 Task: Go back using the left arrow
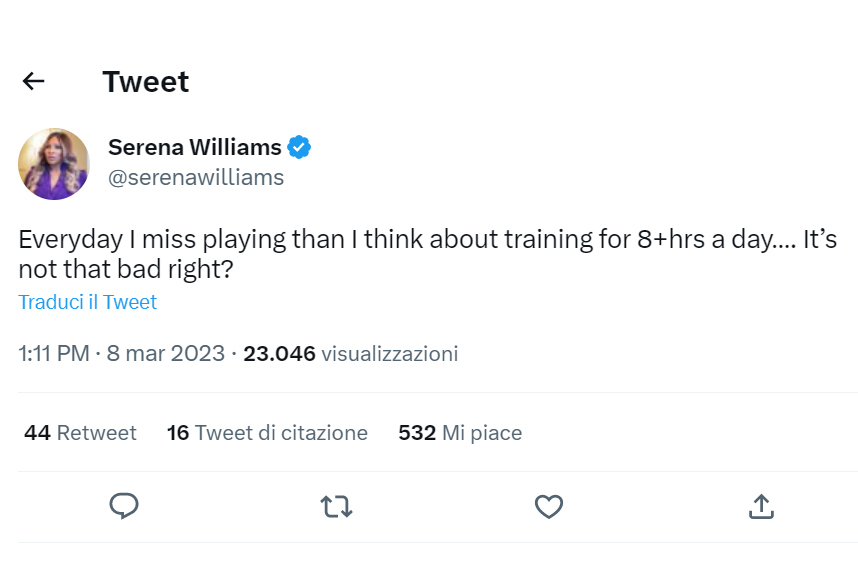(x=34, y=82)
